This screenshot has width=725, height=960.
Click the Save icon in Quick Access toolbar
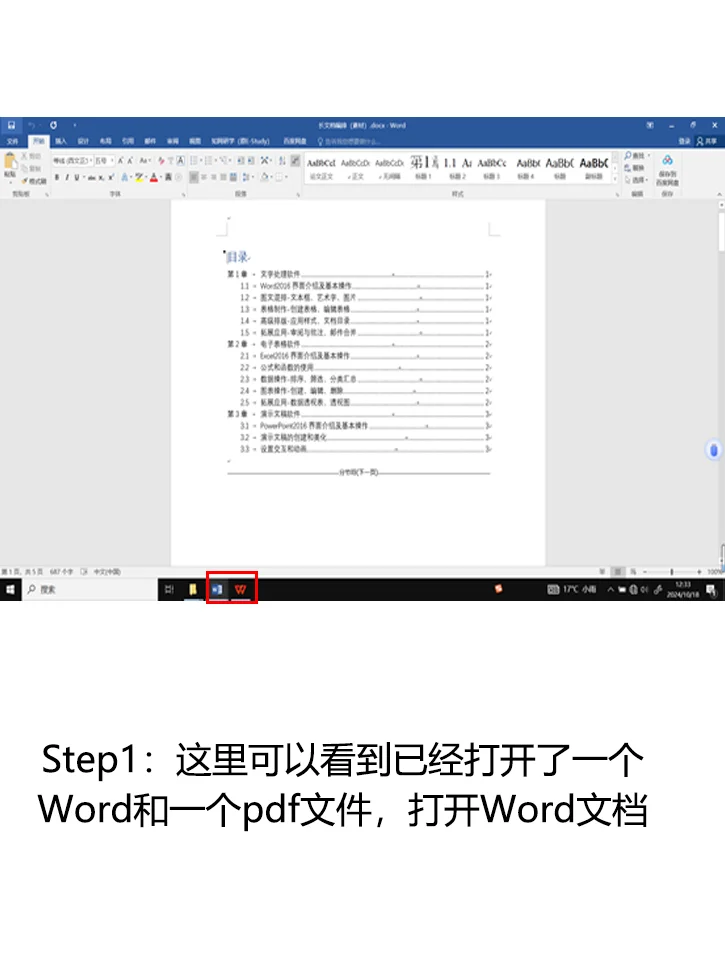(11, 125)
